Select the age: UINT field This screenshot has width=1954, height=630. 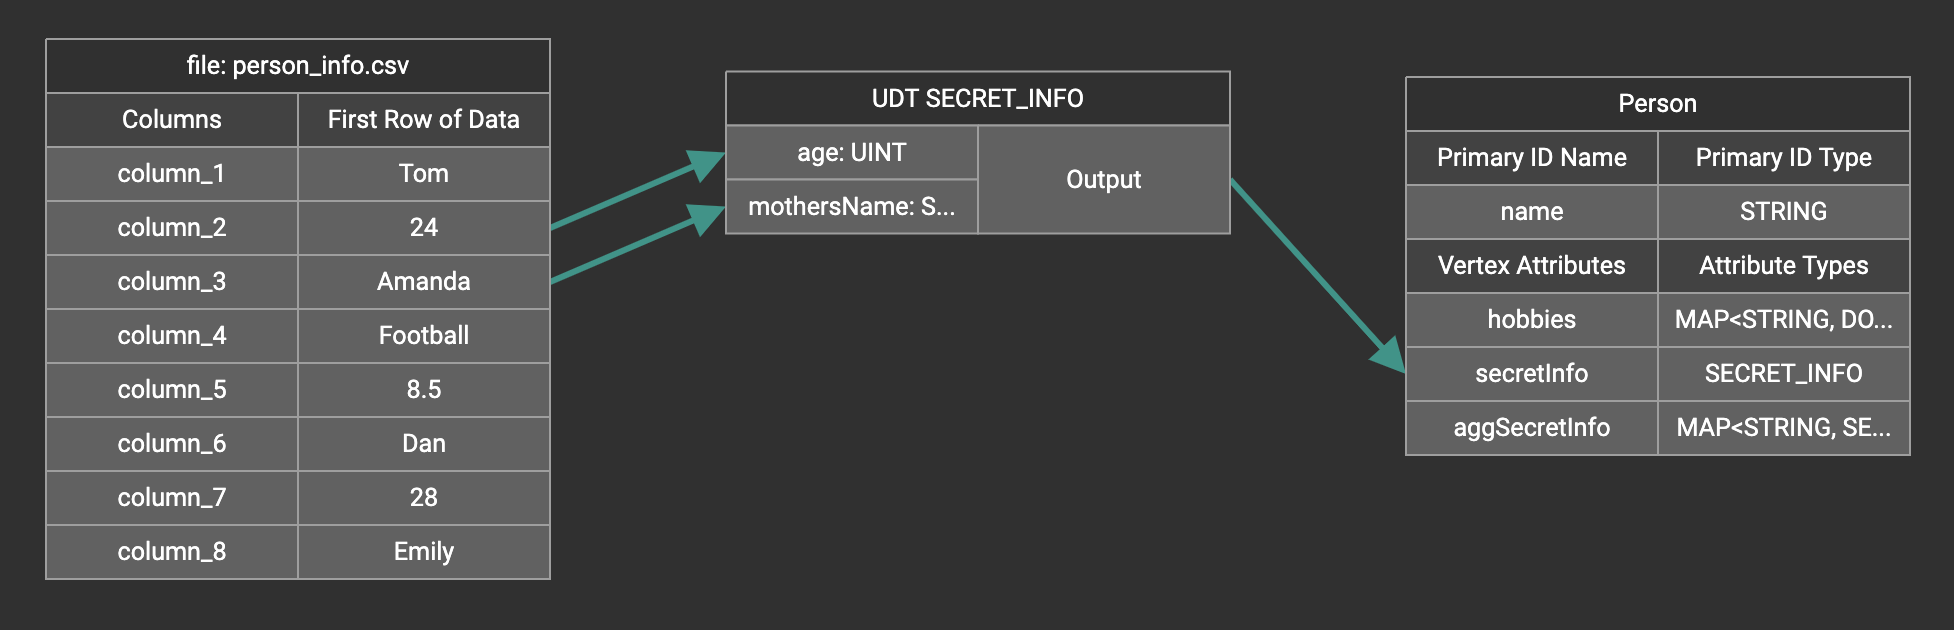851,152
